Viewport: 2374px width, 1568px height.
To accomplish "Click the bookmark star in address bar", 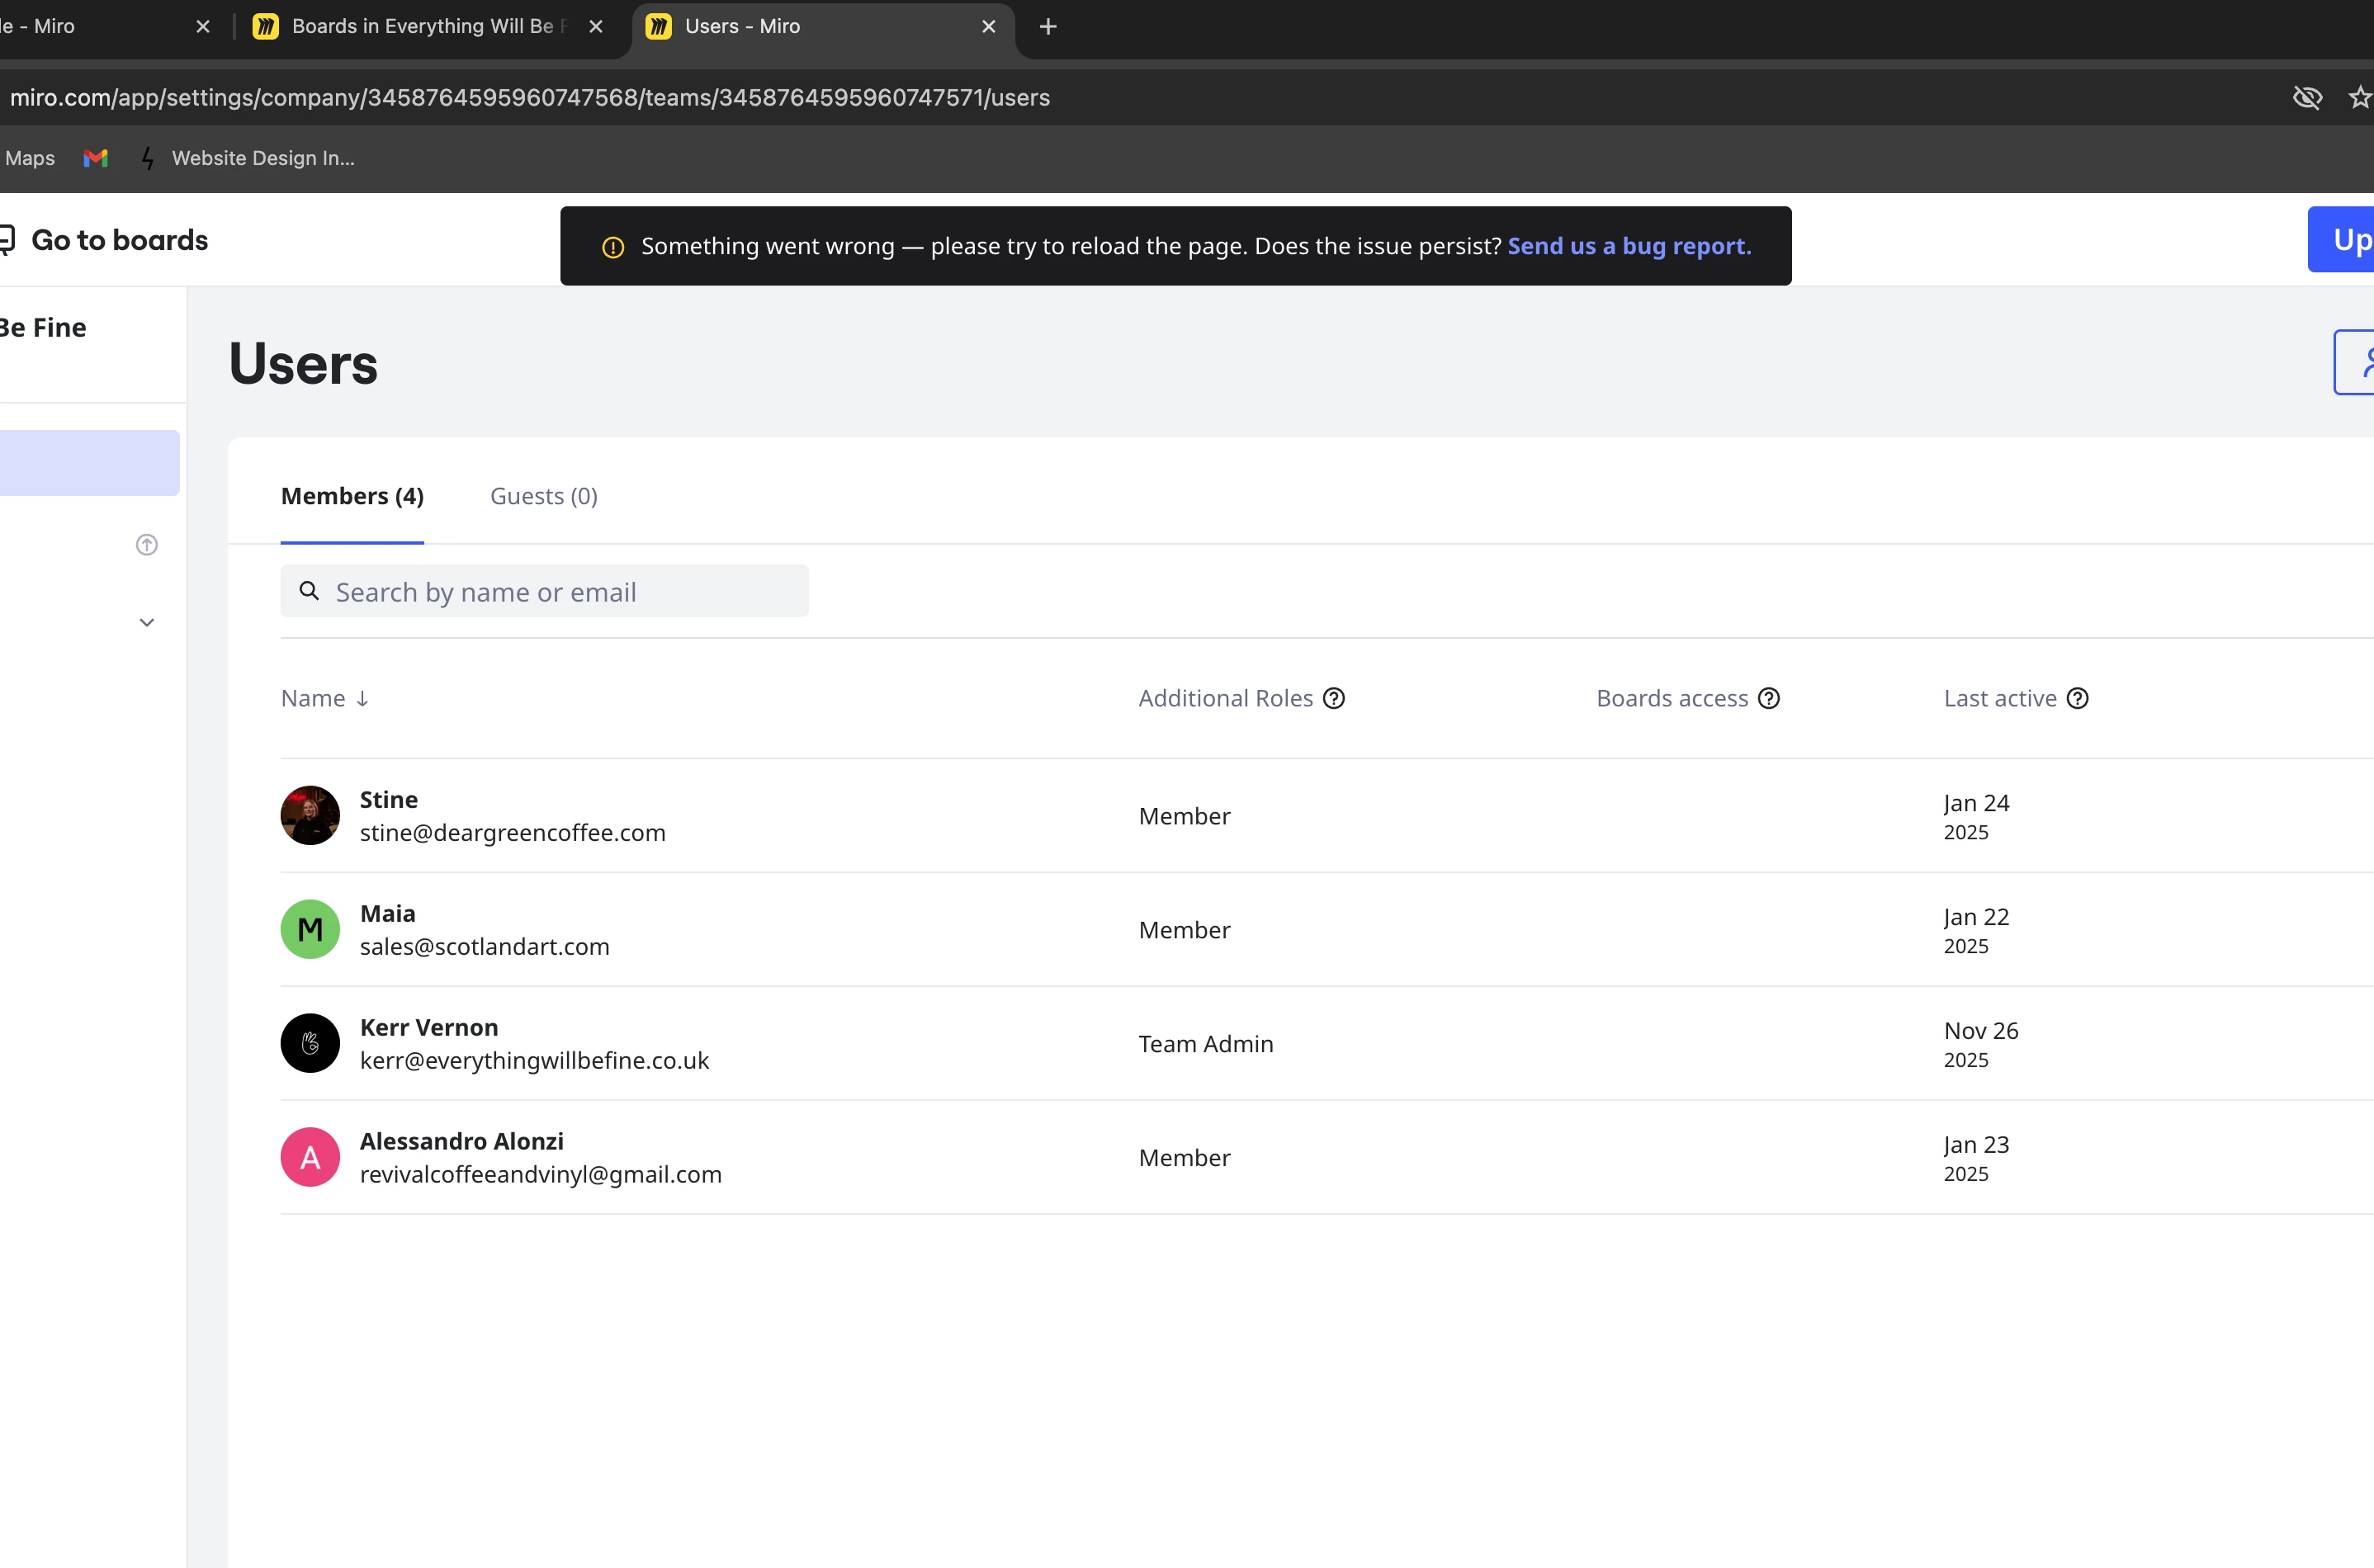I will [2359, 97].
